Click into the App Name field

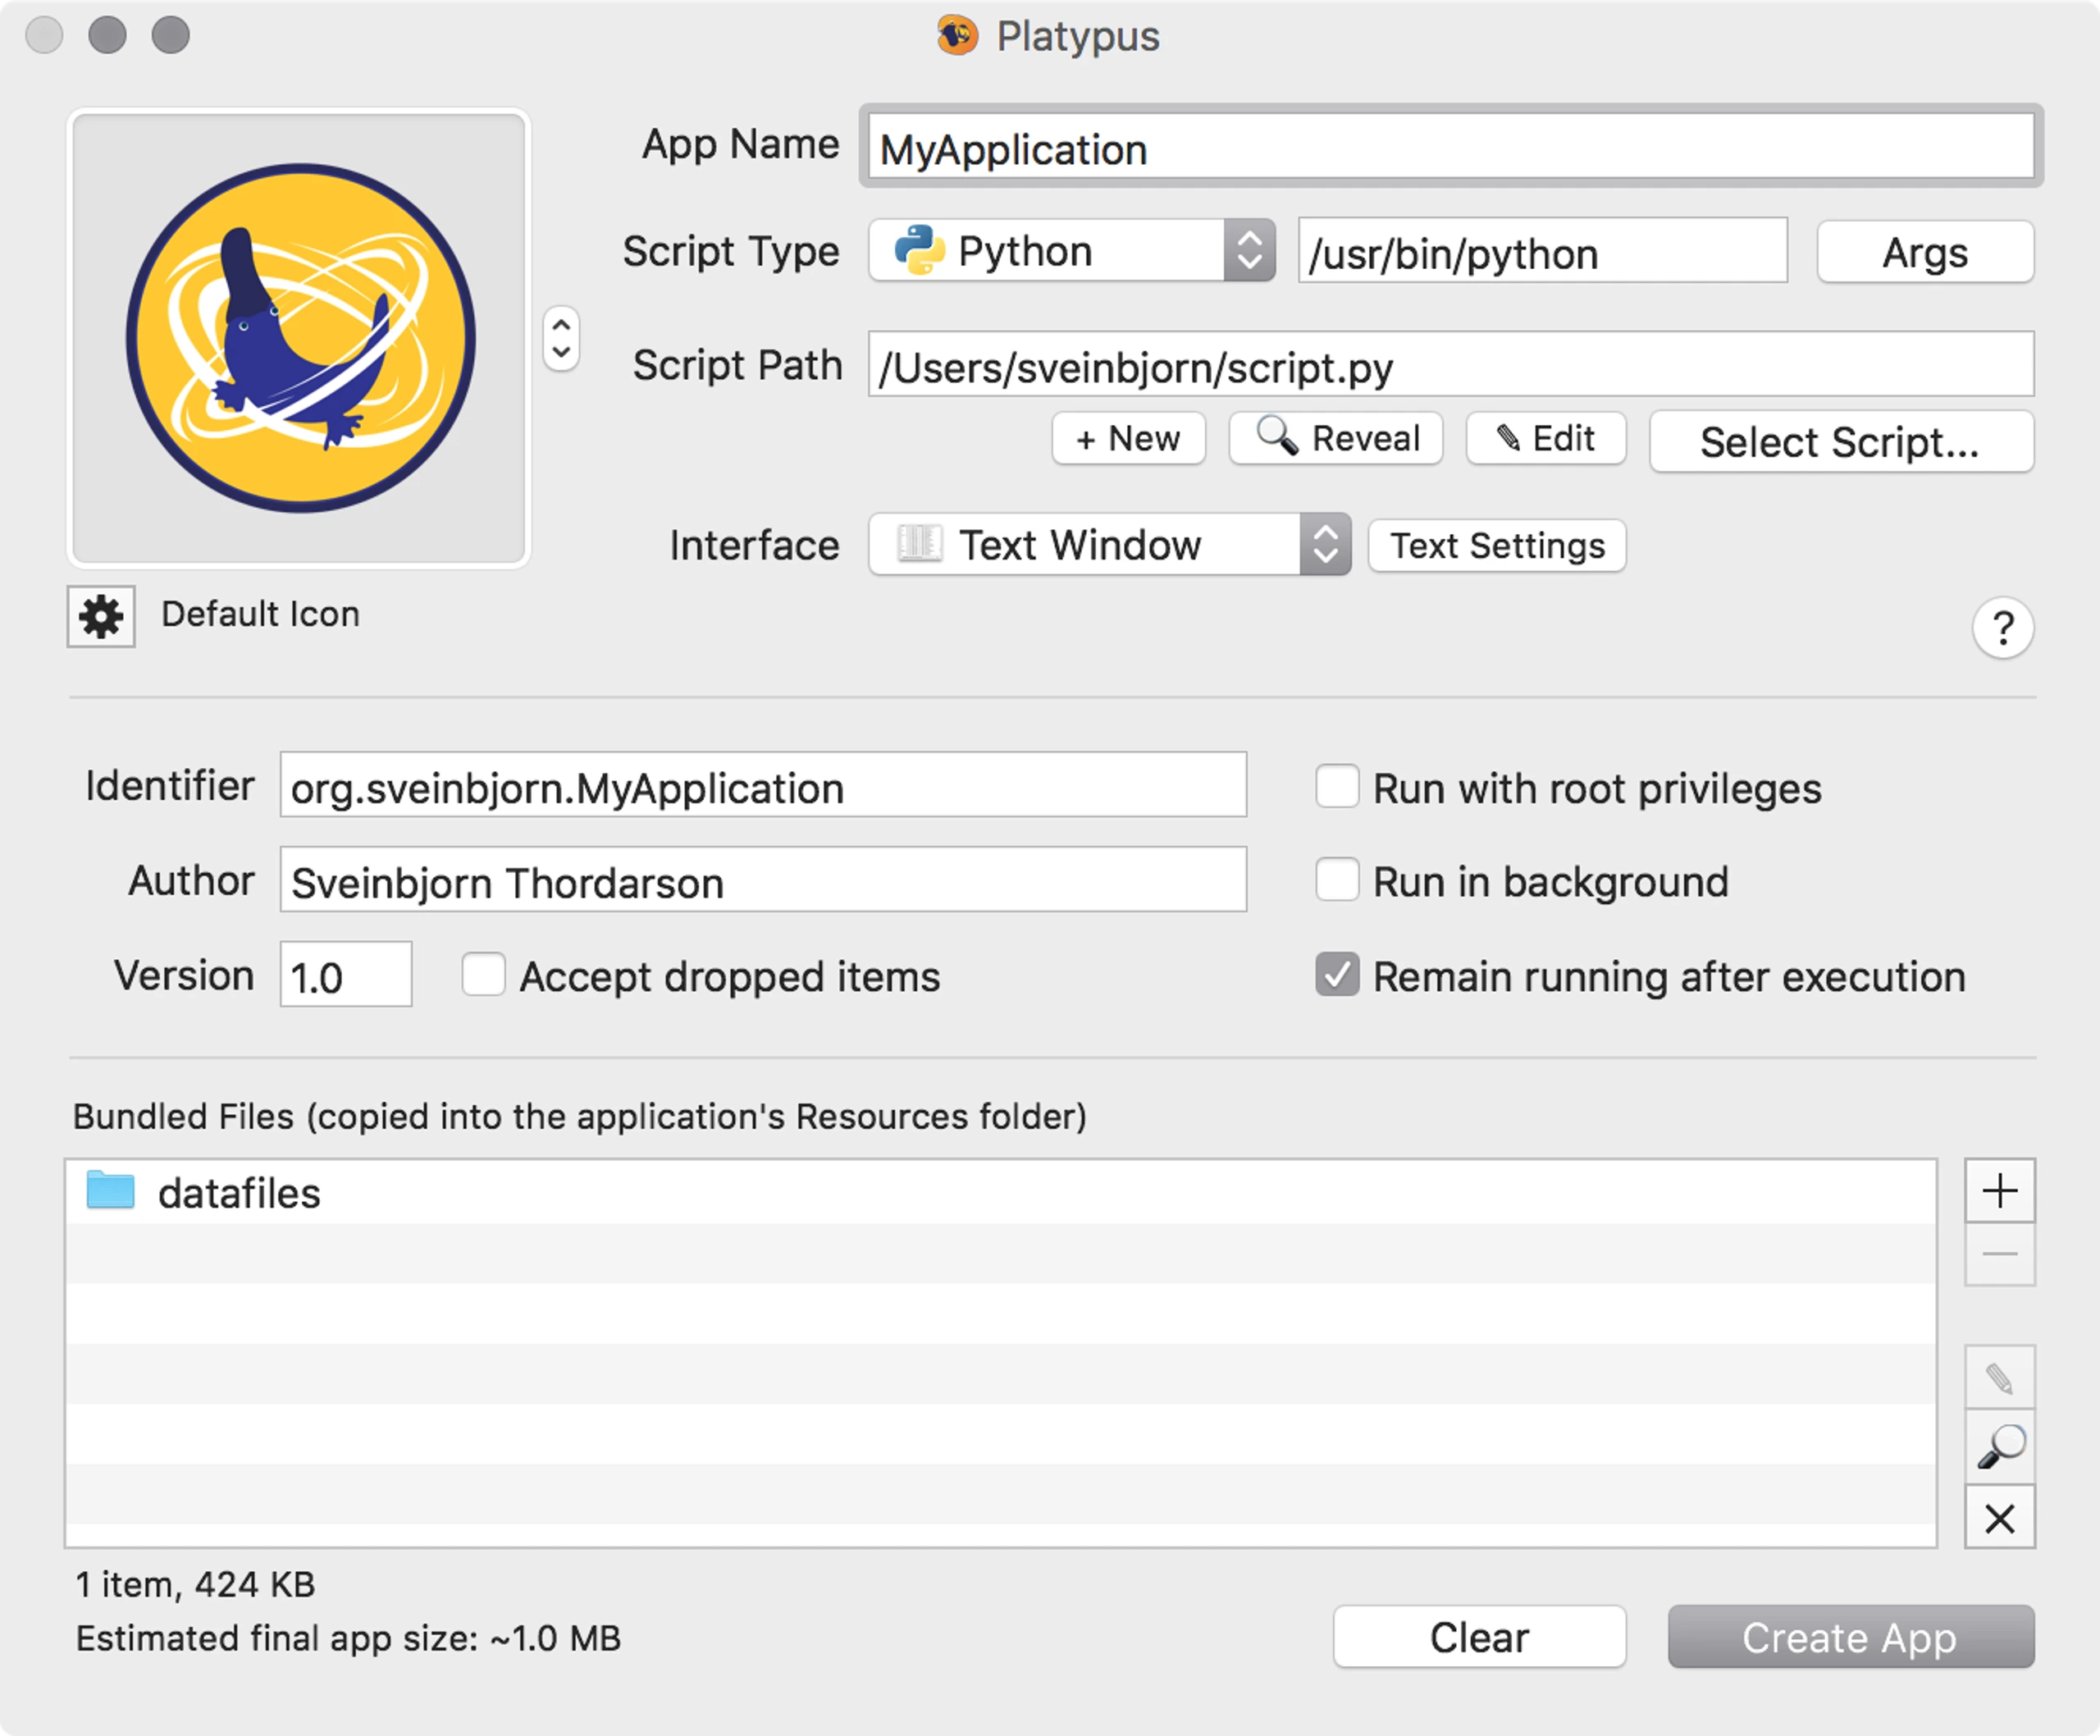click(1450, 148)
